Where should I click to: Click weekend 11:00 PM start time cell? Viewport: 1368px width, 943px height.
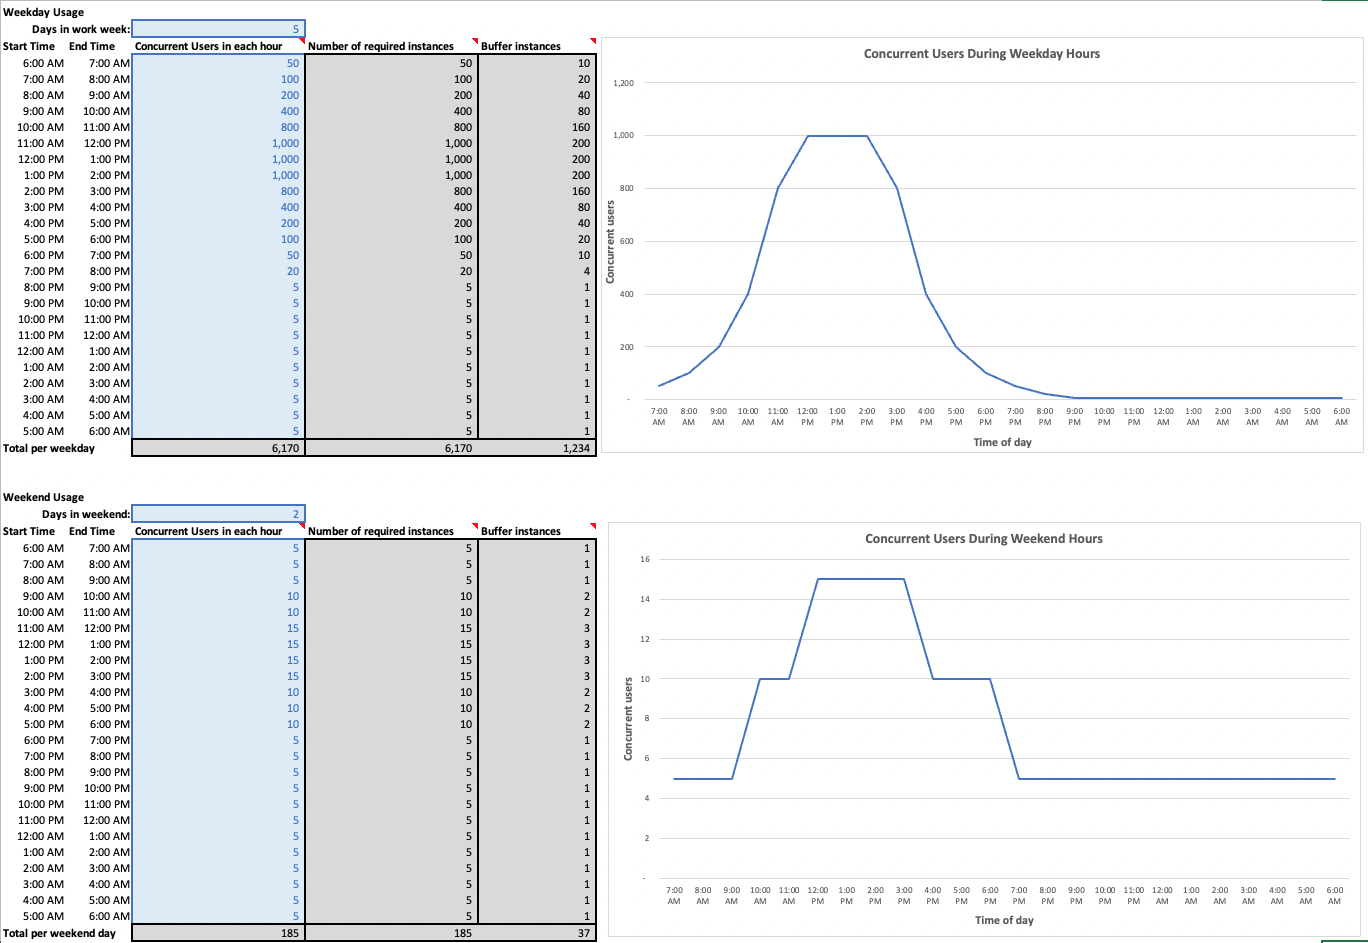tap(40, 820)
